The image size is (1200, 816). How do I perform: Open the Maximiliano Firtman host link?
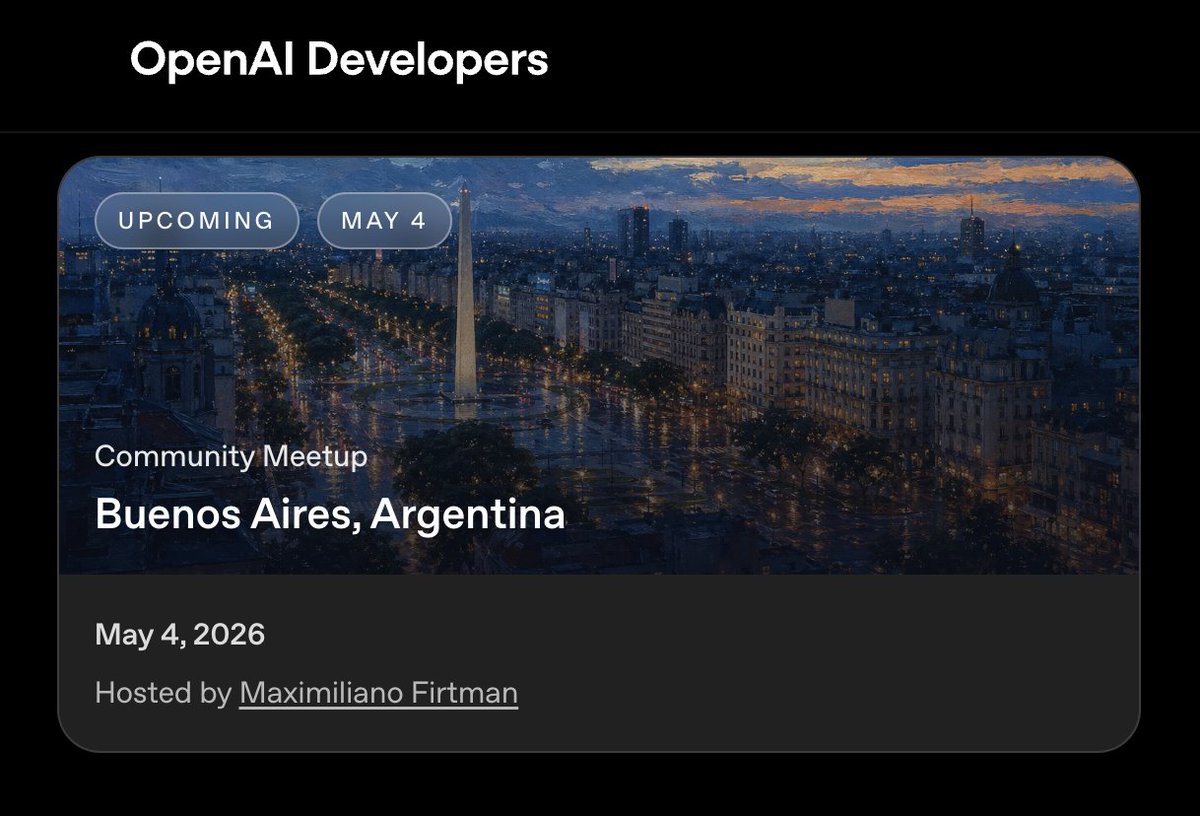click(x=378, y=693)
